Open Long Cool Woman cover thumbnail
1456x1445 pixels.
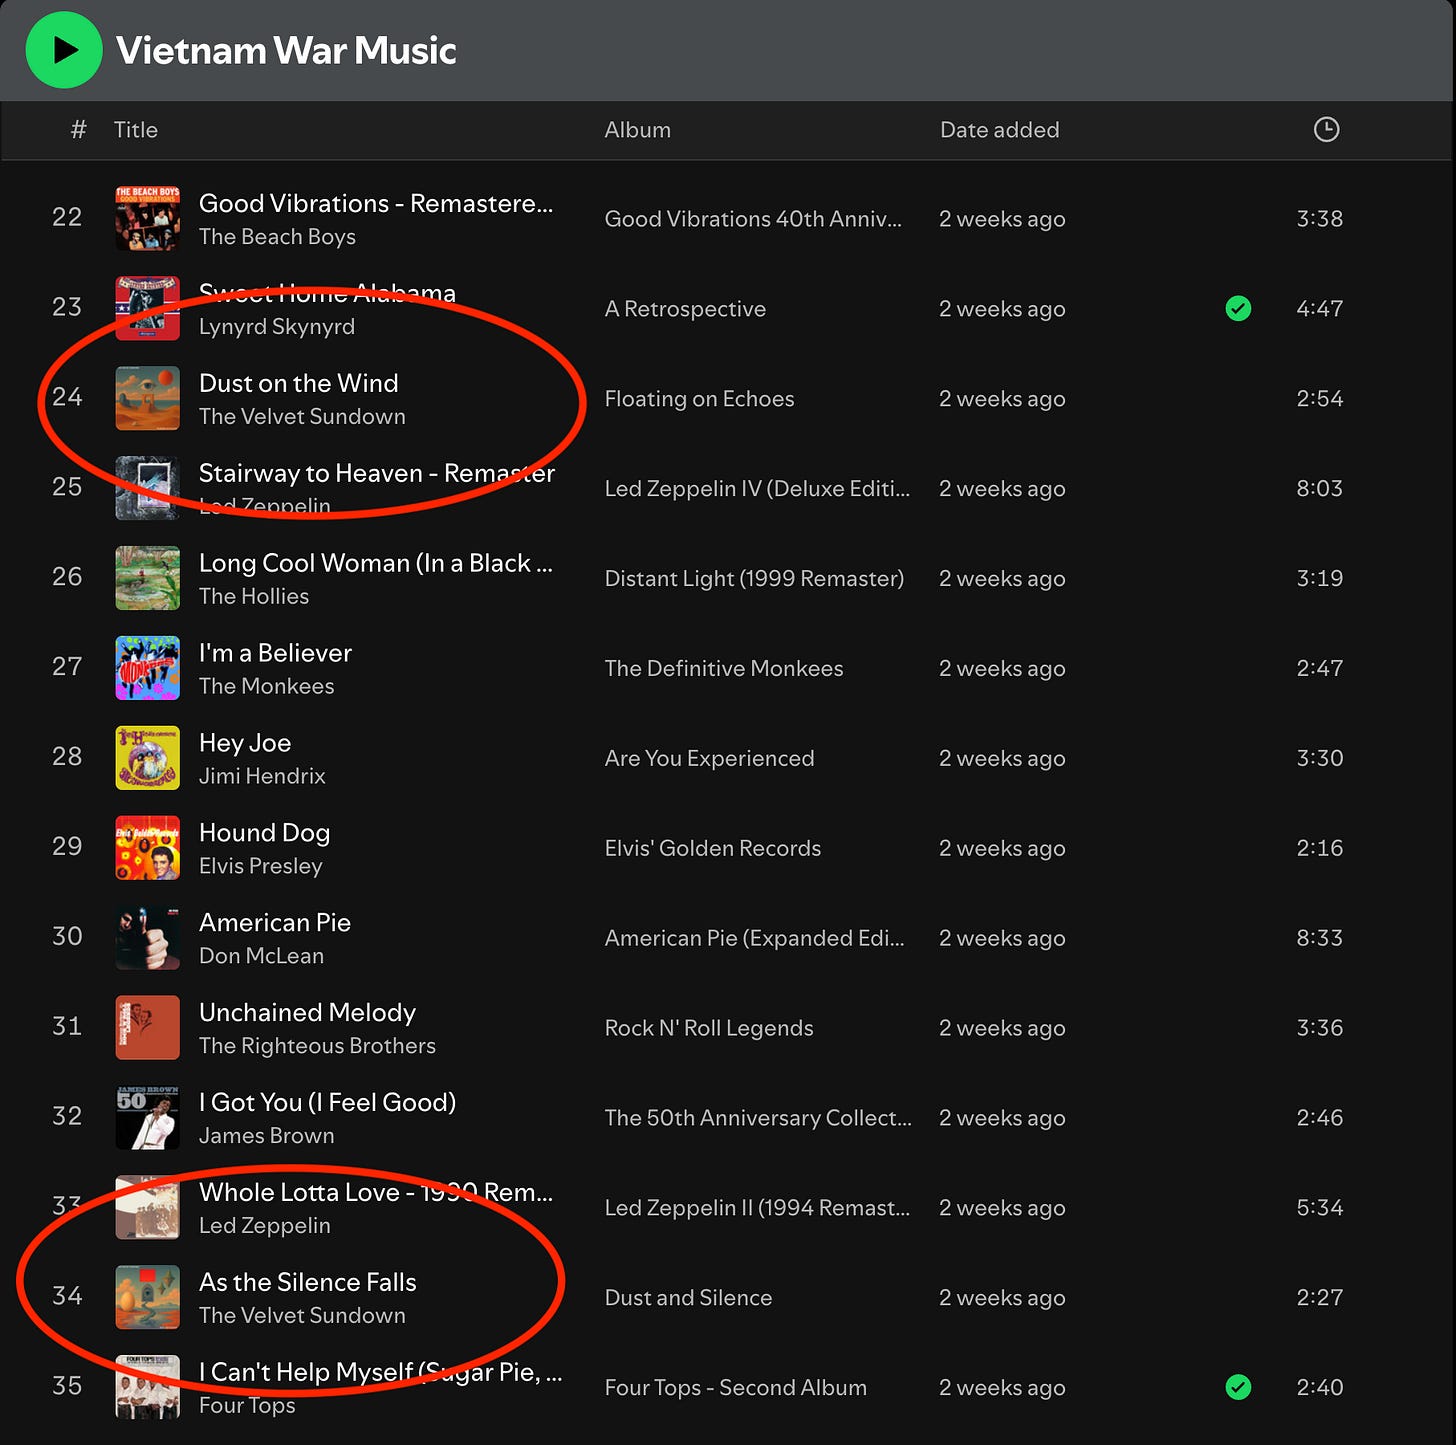tap(148, 578)
